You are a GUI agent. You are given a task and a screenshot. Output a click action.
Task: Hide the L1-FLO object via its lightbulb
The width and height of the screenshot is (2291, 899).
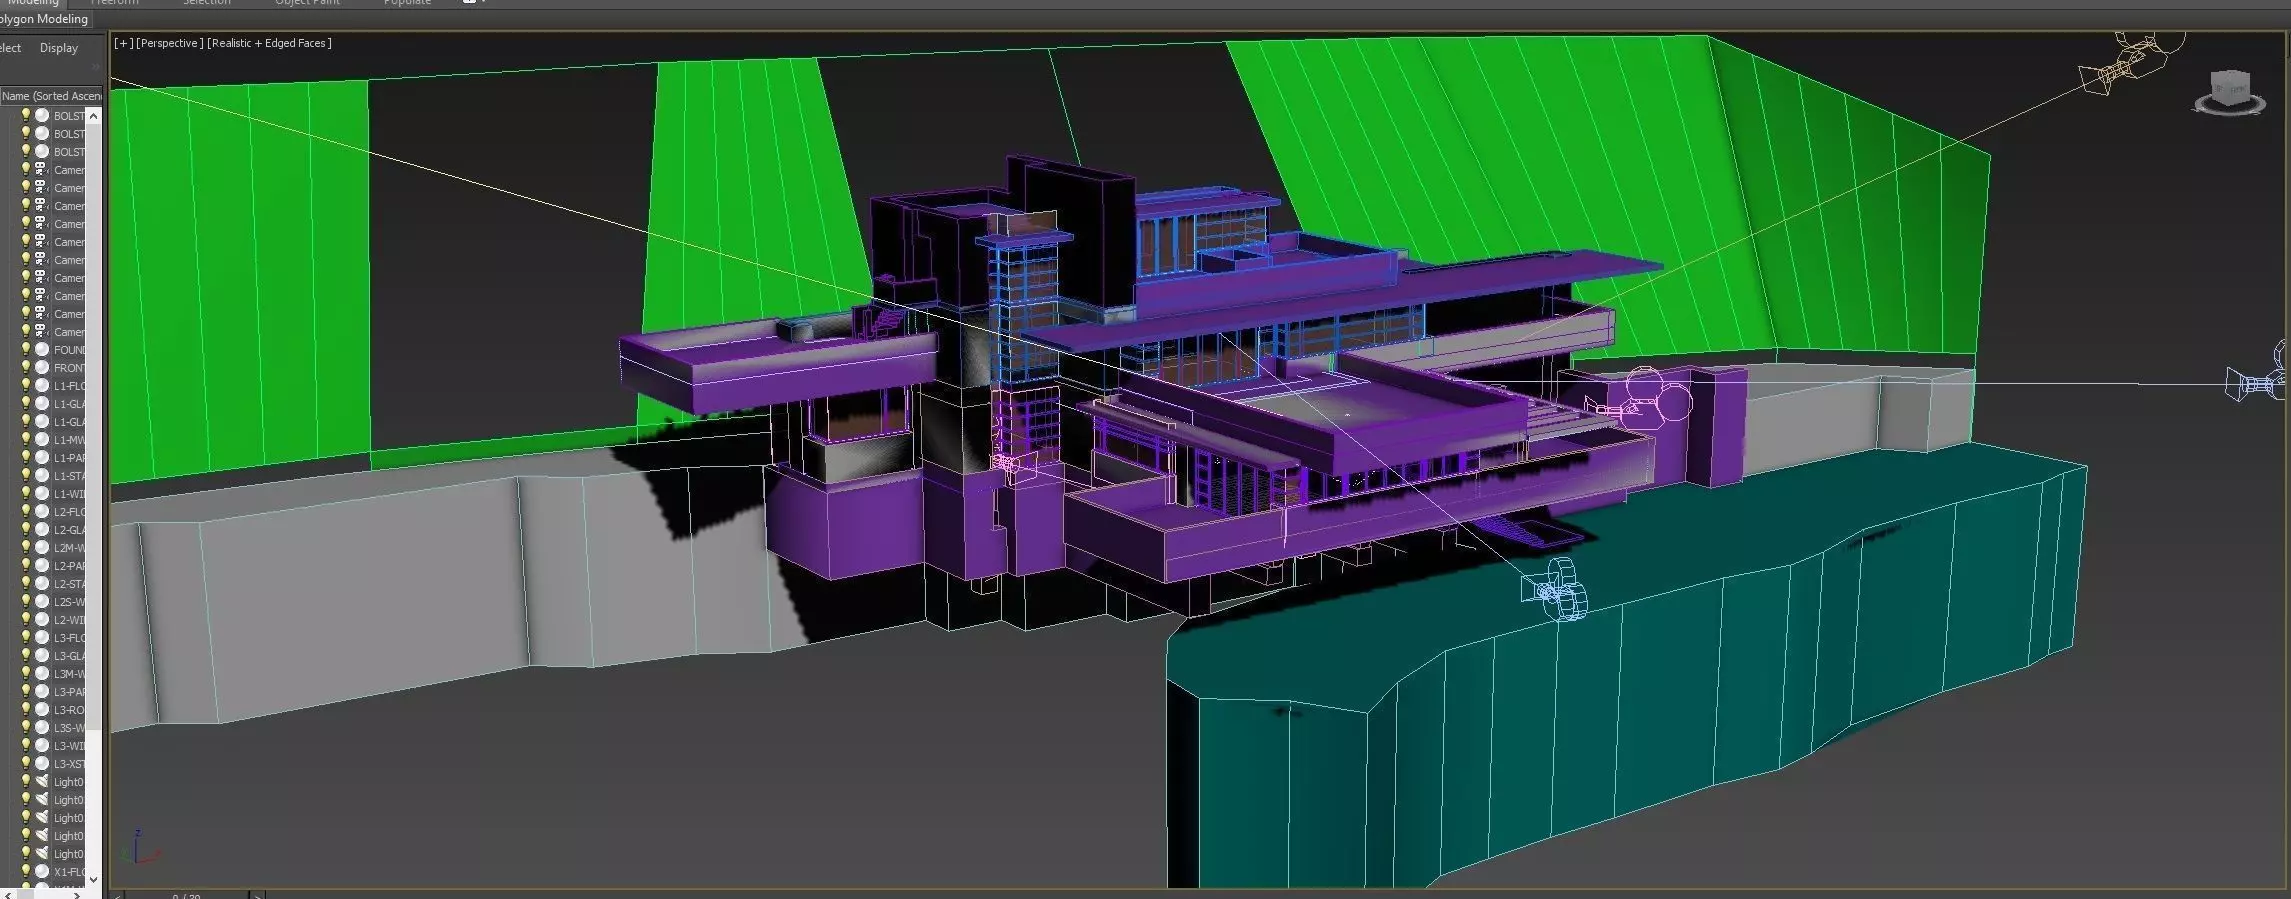coord(26,386)
